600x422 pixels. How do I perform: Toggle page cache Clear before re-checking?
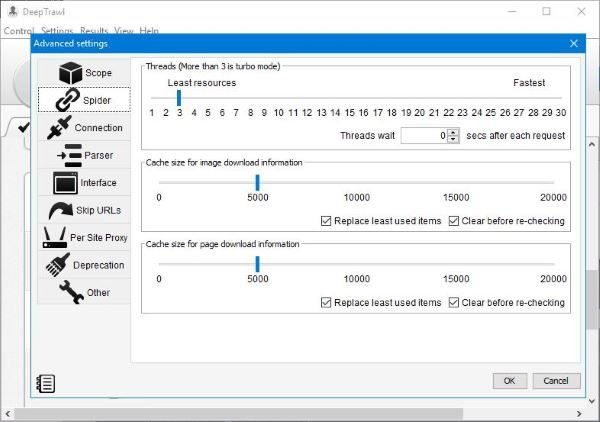(x=453, y=303)
